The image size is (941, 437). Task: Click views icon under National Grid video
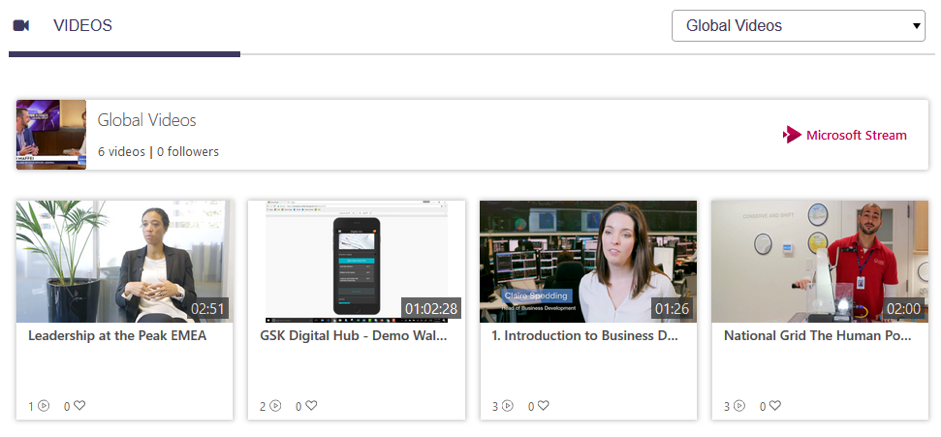[739, 406]
